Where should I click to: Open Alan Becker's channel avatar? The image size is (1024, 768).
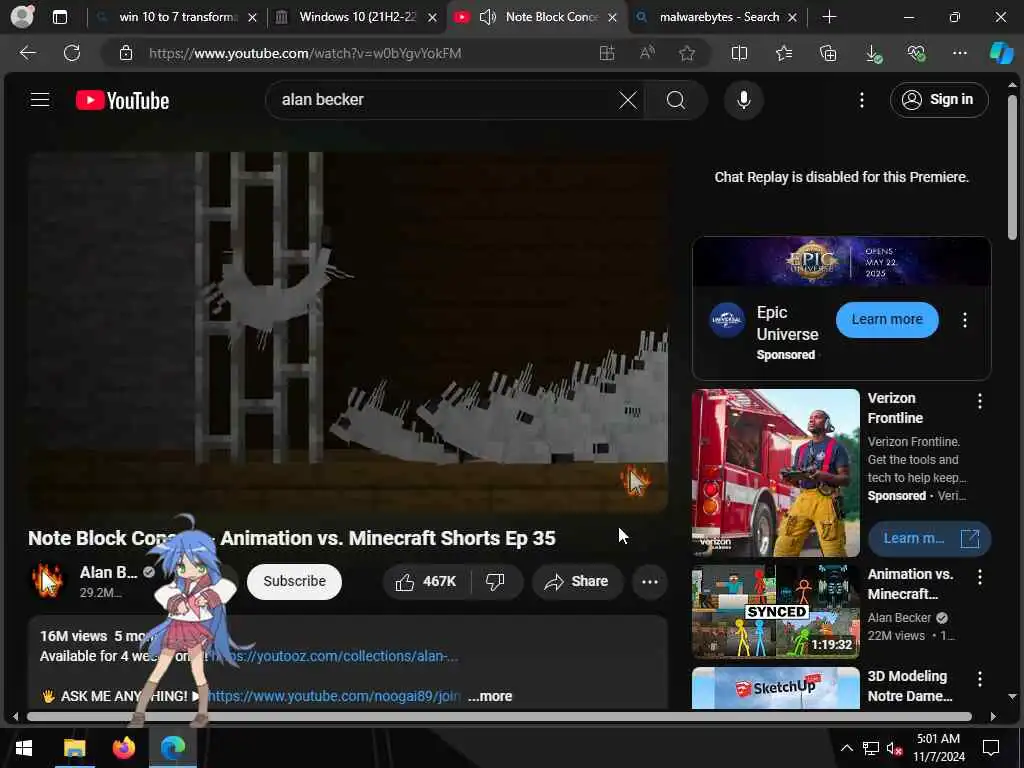[47, 581]
